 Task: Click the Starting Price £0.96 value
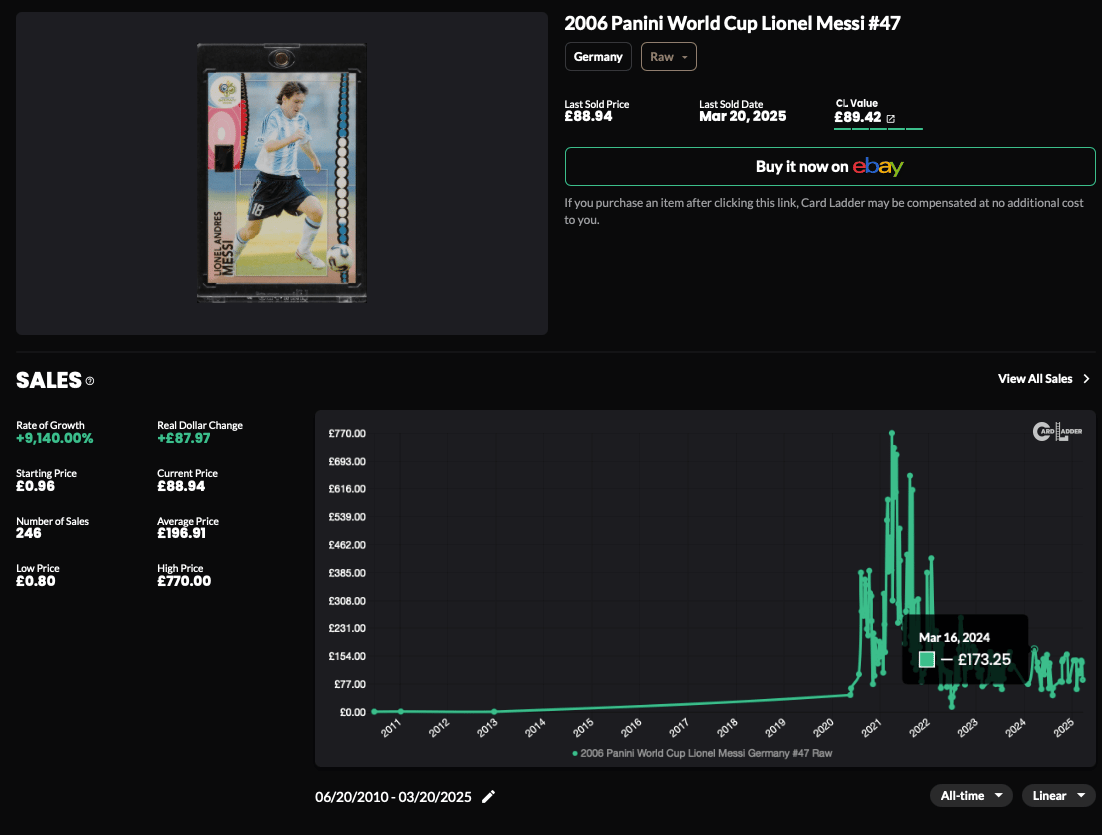tap(35, 486)
